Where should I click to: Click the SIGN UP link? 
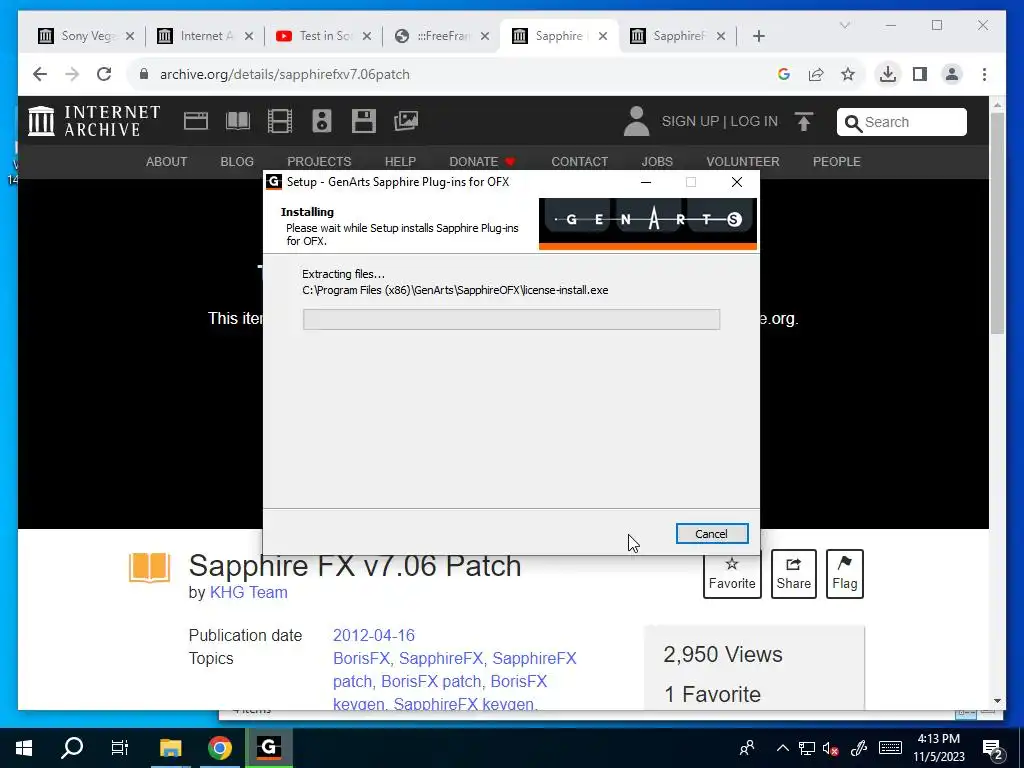(x=690, y=121)
